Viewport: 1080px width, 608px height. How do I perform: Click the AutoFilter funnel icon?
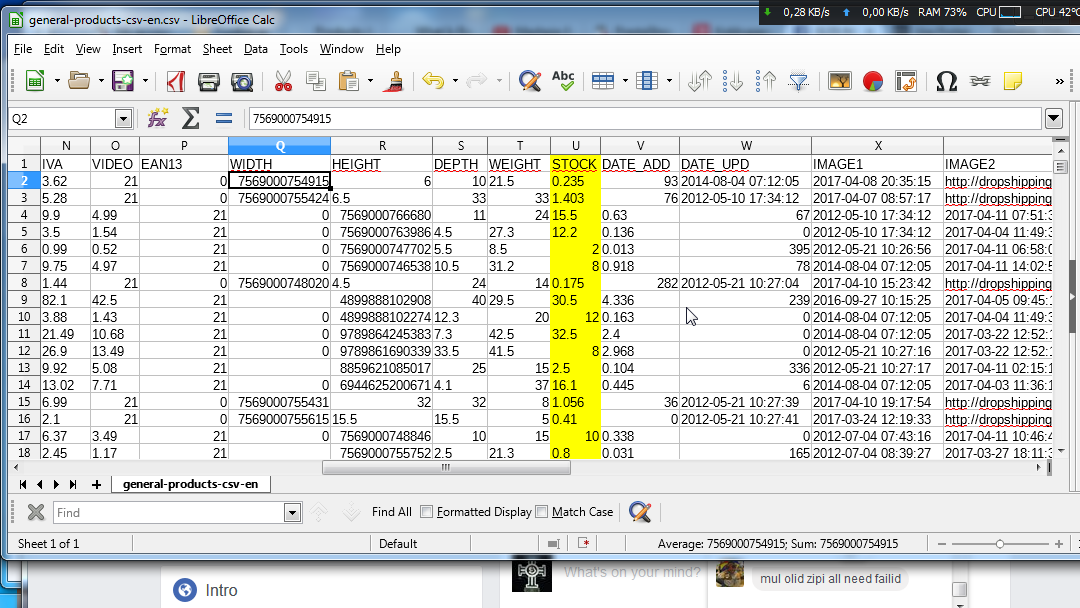coord(798,81)
